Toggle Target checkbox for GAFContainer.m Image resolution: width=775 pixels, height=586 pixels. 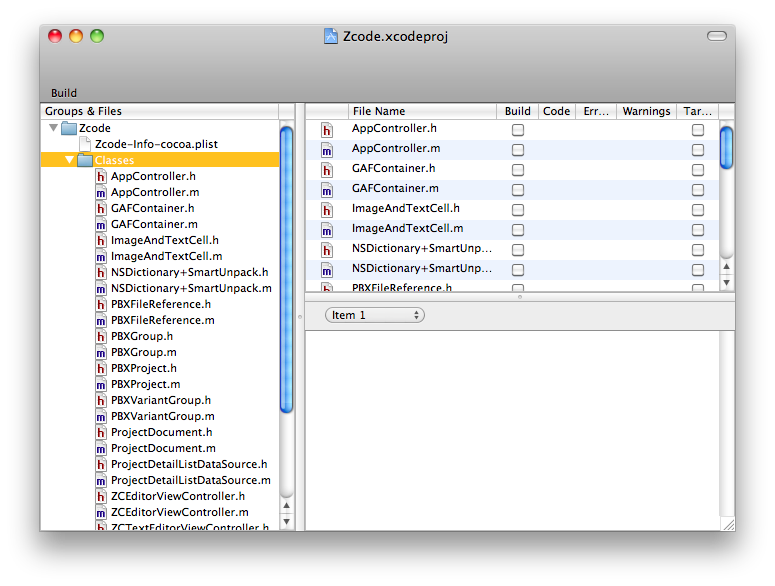click(697, 190)
